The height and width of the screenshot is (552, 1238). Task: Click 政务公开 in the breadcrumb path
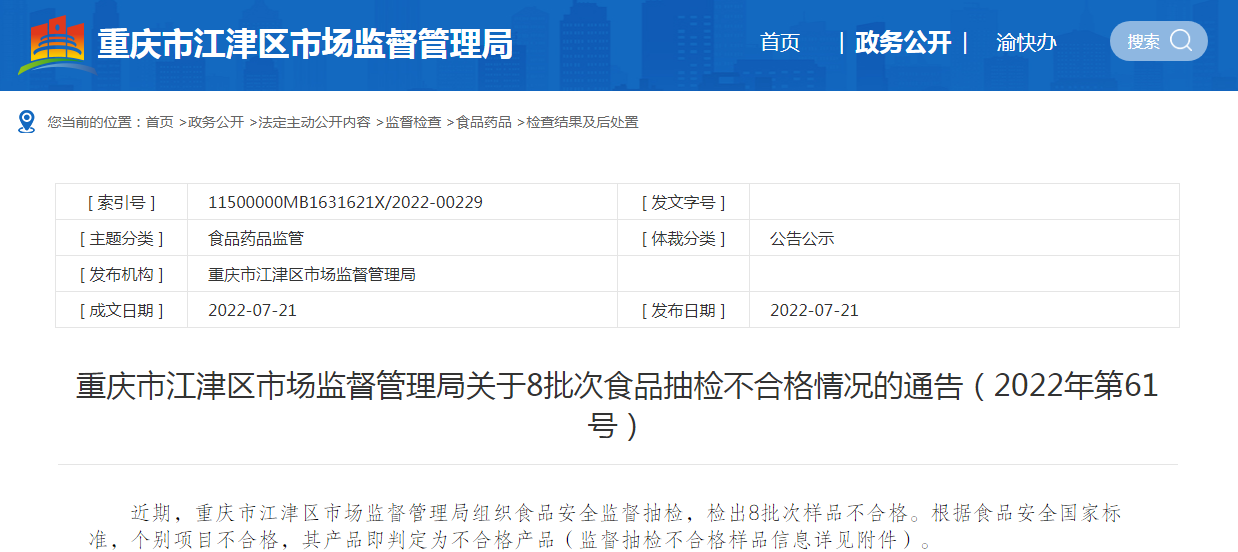[216, 122]
